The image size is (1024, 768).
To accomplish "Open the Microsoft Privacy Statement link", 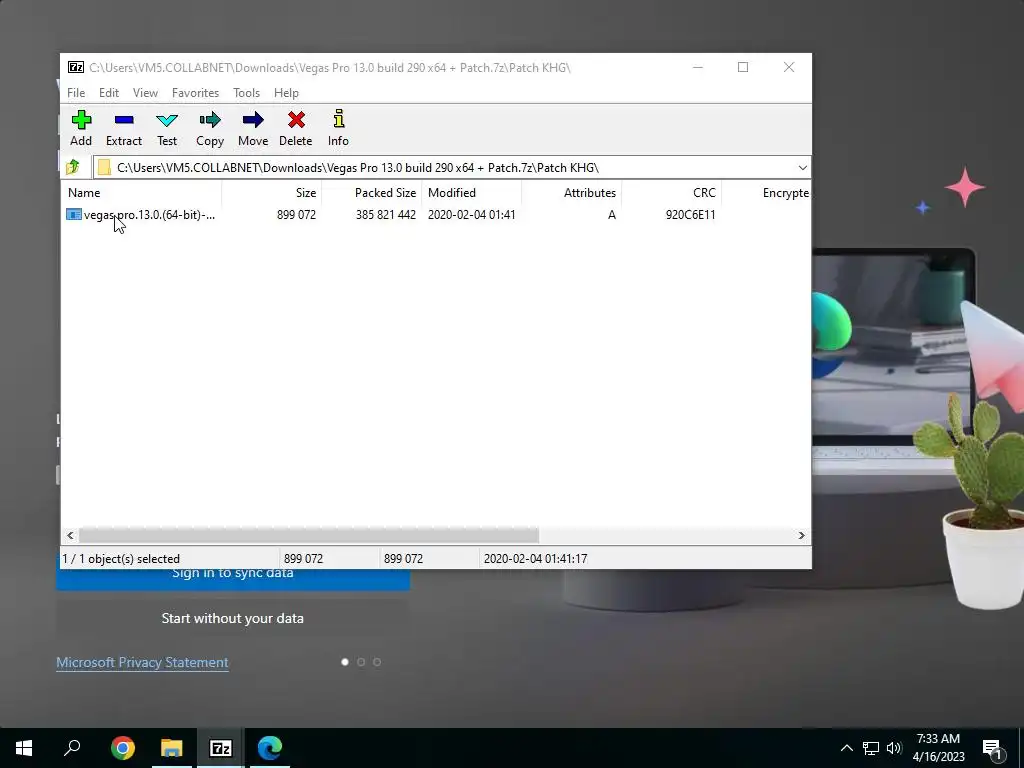I will click(x=142, y=662).
